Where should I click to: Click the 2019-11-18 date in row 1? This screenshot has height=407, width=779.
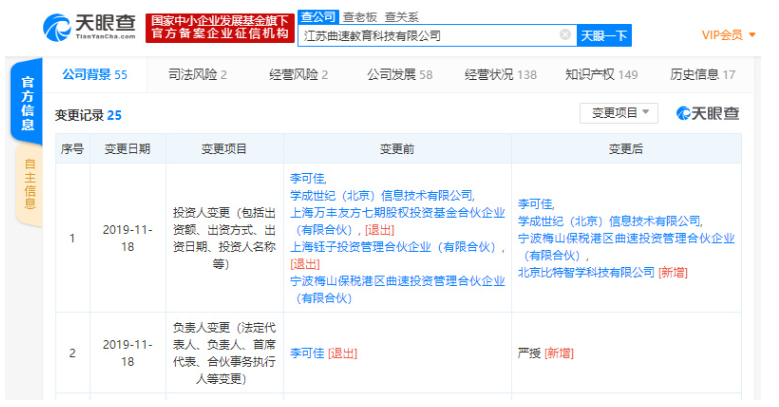pos(128,238)
